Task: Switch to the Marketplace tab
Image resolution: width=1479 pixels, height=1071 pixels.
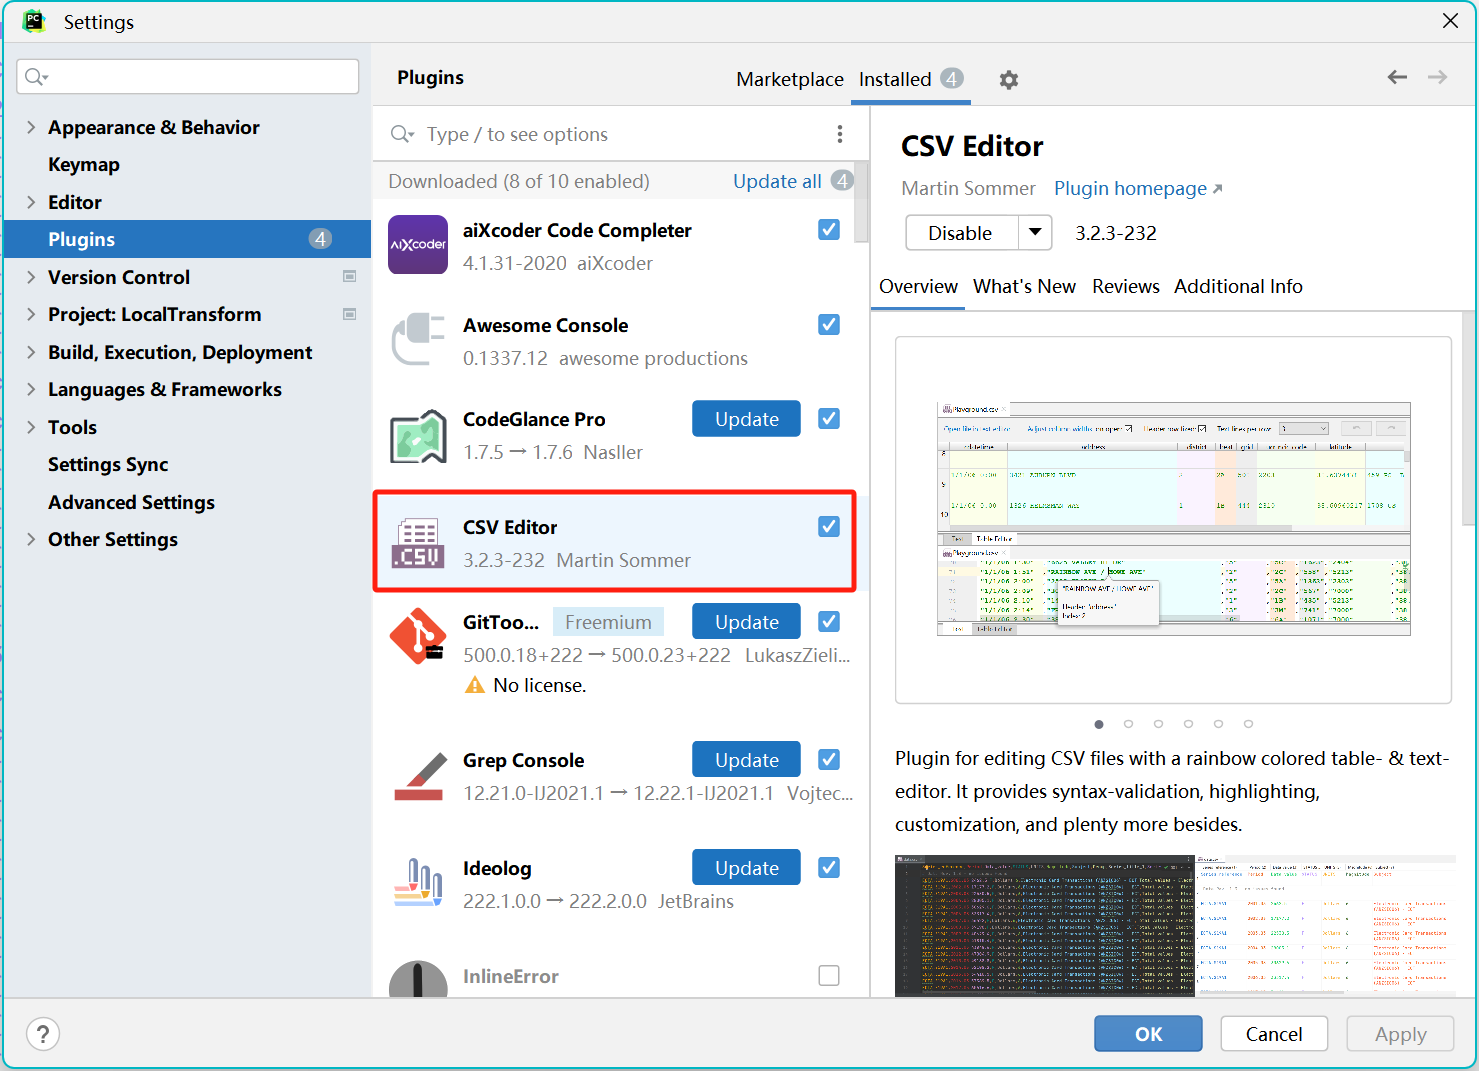Action: [x=790, y=79]
